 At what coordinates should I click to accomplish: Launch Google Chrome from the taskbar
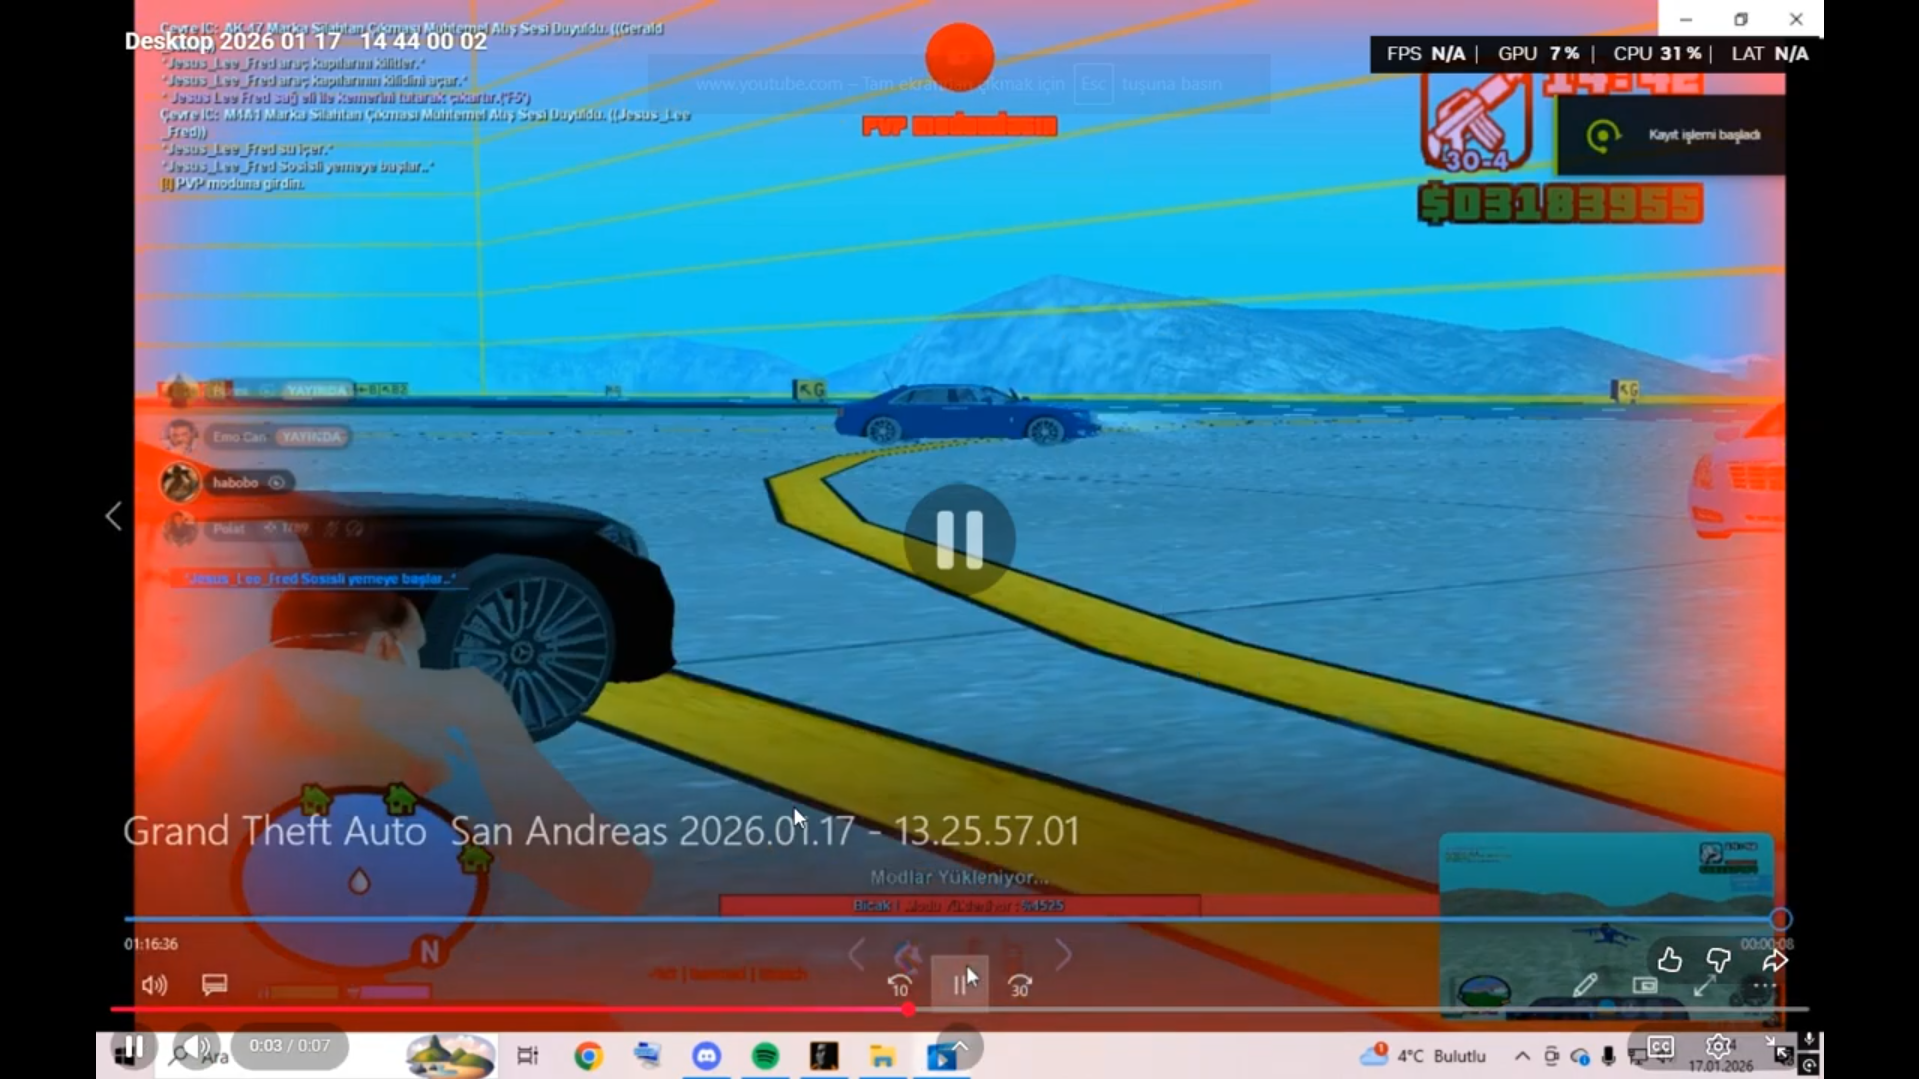588,1056
